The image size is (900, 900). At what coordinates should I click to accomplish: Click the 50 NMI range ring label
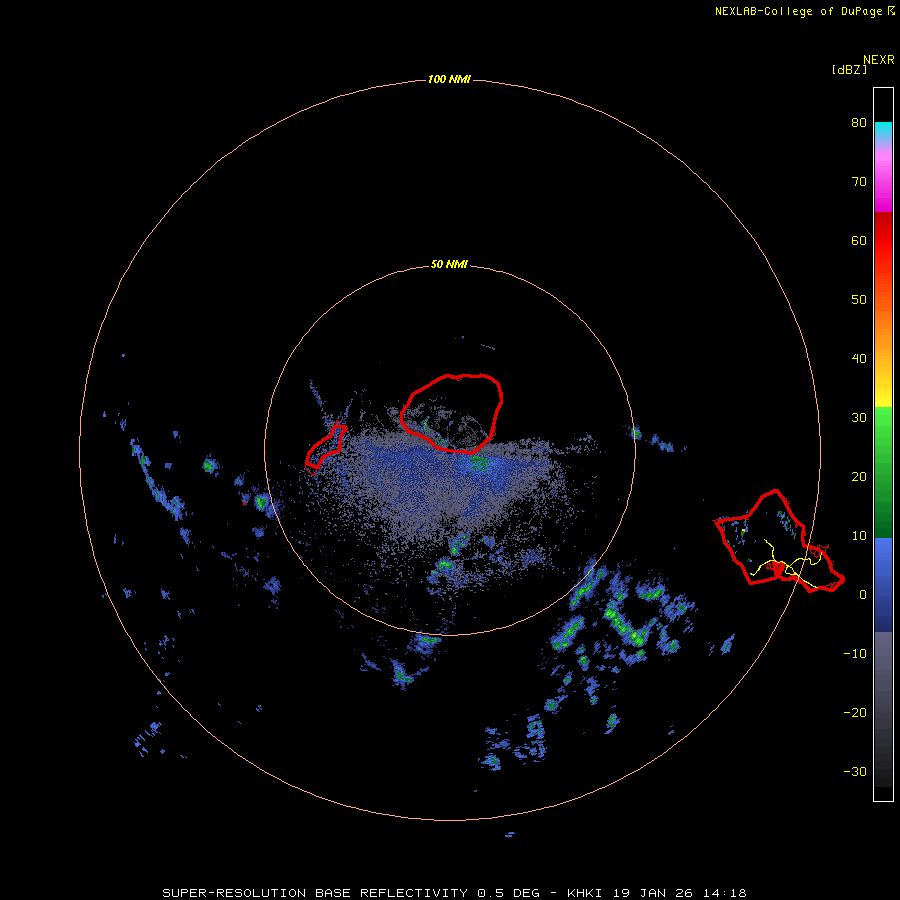tap(449, 265)
